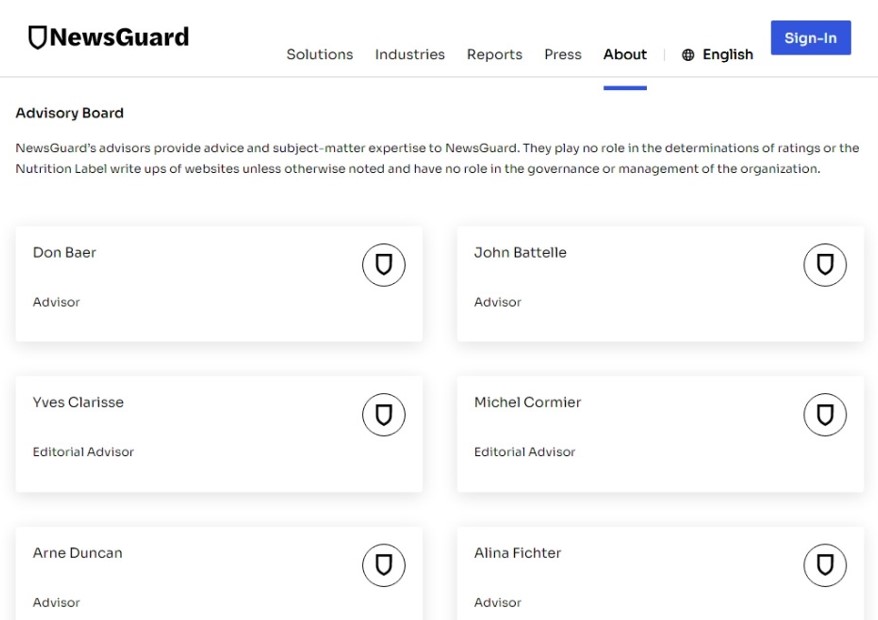Screen dimensions: 878x620
Task: Click Editorial Advisor under Michel Cormier
Action: click(525, 452)
